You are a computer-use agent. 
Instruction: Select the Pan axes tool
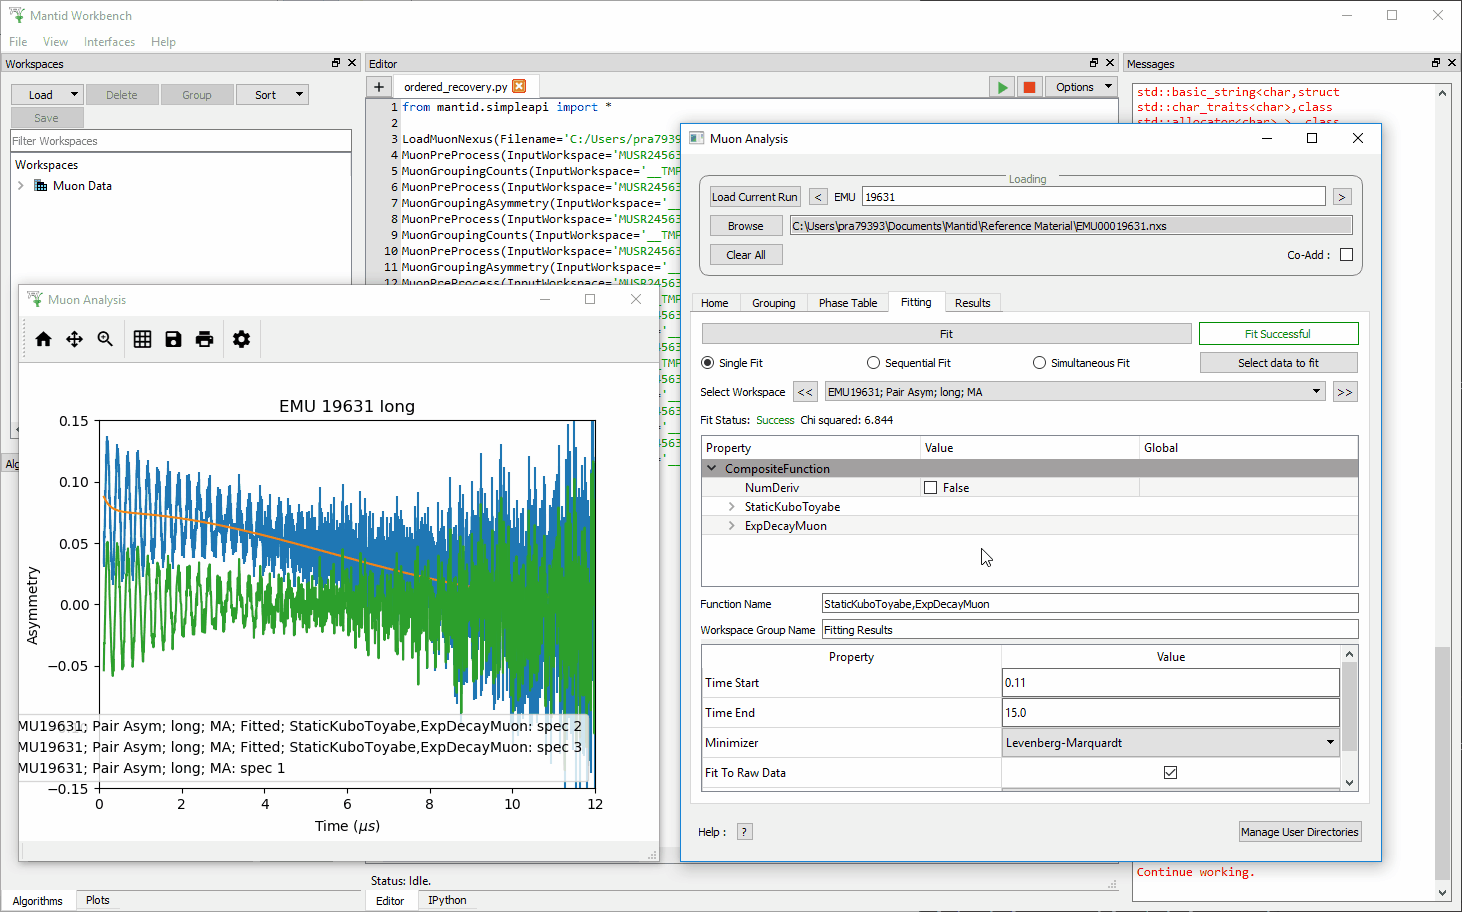pyautogui.click(x=74, y=340)
